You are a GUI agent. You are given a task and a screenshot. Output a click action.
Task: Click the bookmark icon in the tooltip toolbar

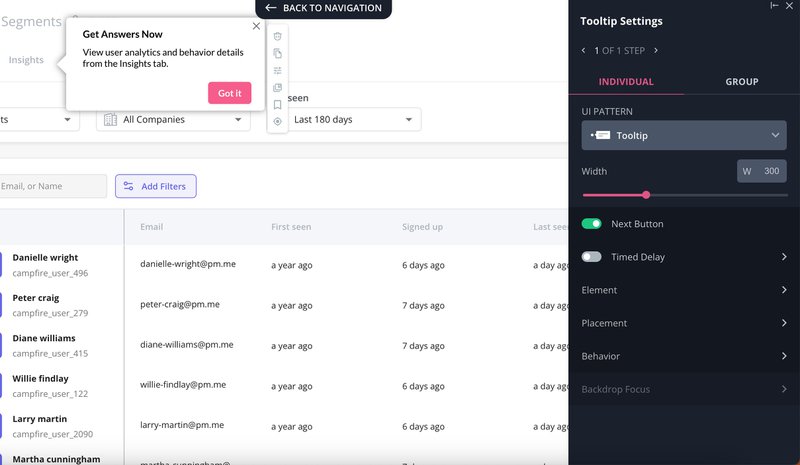coord(278,105)
